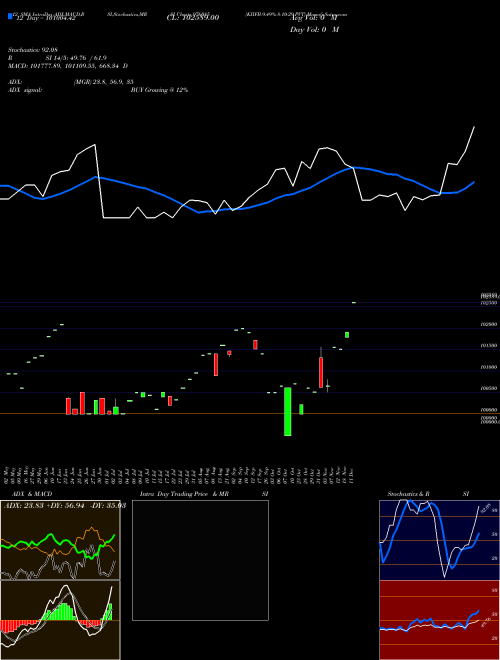Click the MACD values line

click(x=68, y=66)
